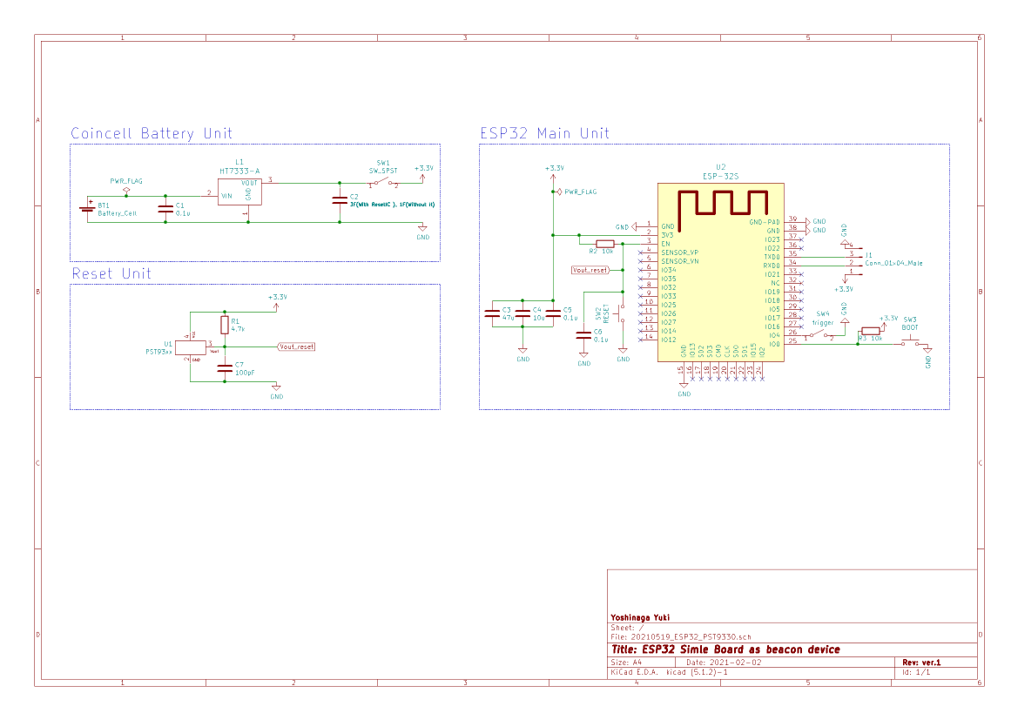Select the ESP-32S antenna trace graphic
1018x720 pixels.
click(723, 209)
